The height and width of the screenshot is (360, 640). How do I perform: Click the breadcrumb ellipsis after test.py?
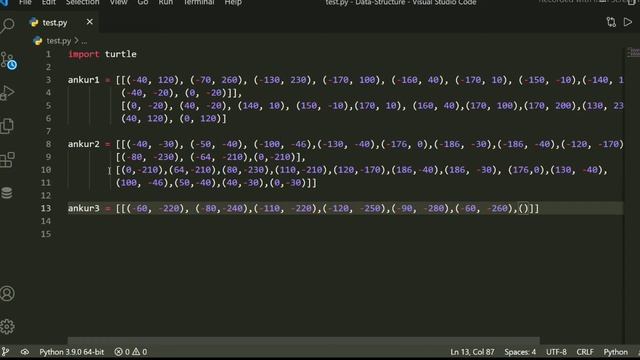(x=84, y=41)
